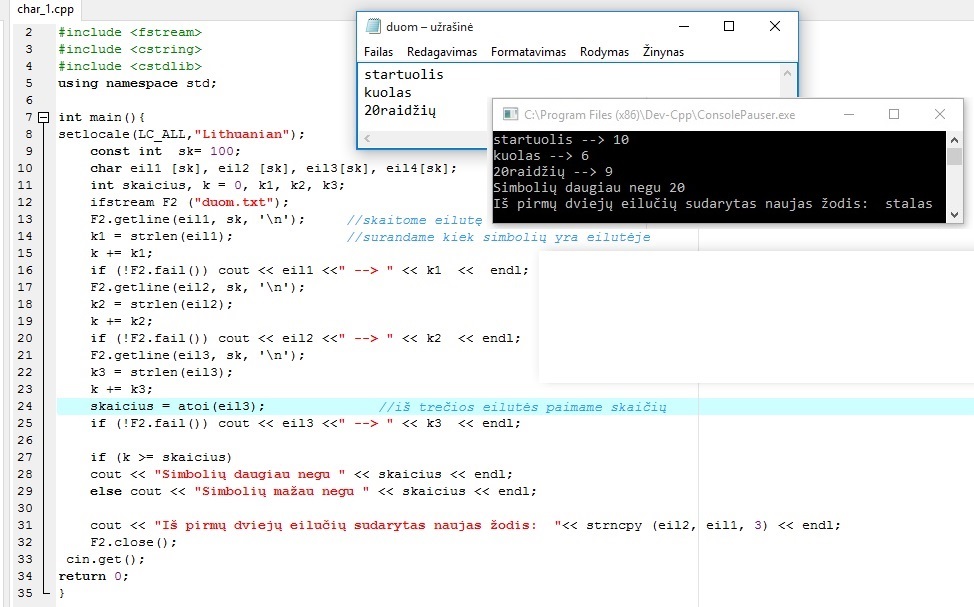Click 'Simbolių daugiau negu 20' console line
Image resolution: width=974 pixels, height=607 pixels.
point(589,188)
